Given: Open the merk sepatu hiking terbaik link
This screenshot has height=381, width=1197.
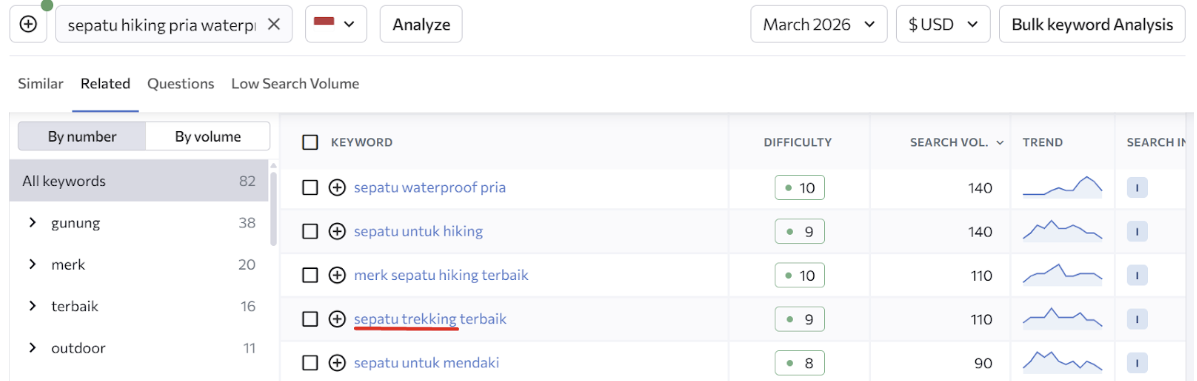Looking at the screenshot, I should [441, 275].
